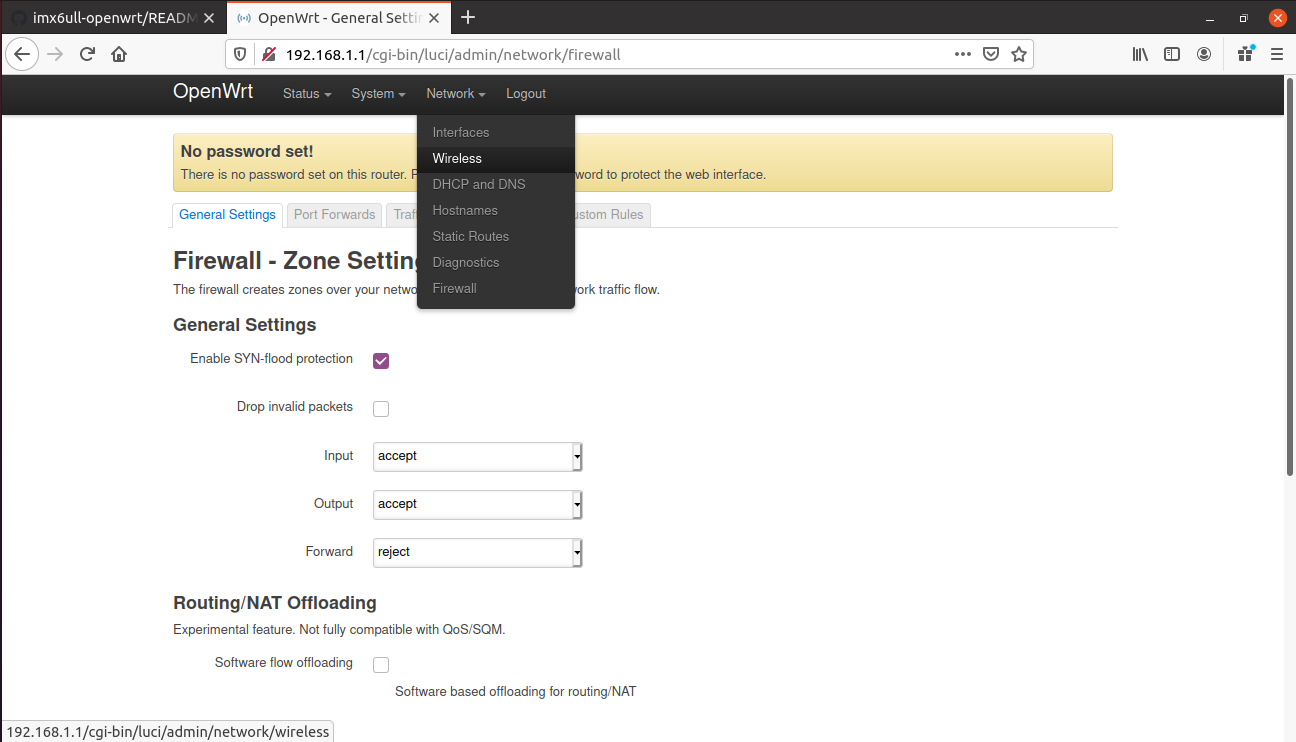The image size is (1296, 742).
Task: Click the Pocket save icon
Action: pos(991,54)
